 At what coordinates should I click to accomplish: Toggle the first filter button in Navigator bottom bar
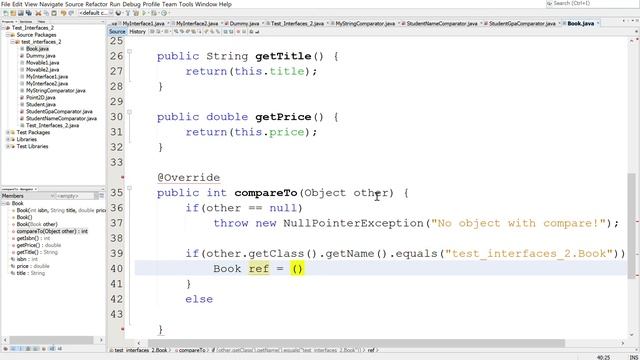[5, 349]
